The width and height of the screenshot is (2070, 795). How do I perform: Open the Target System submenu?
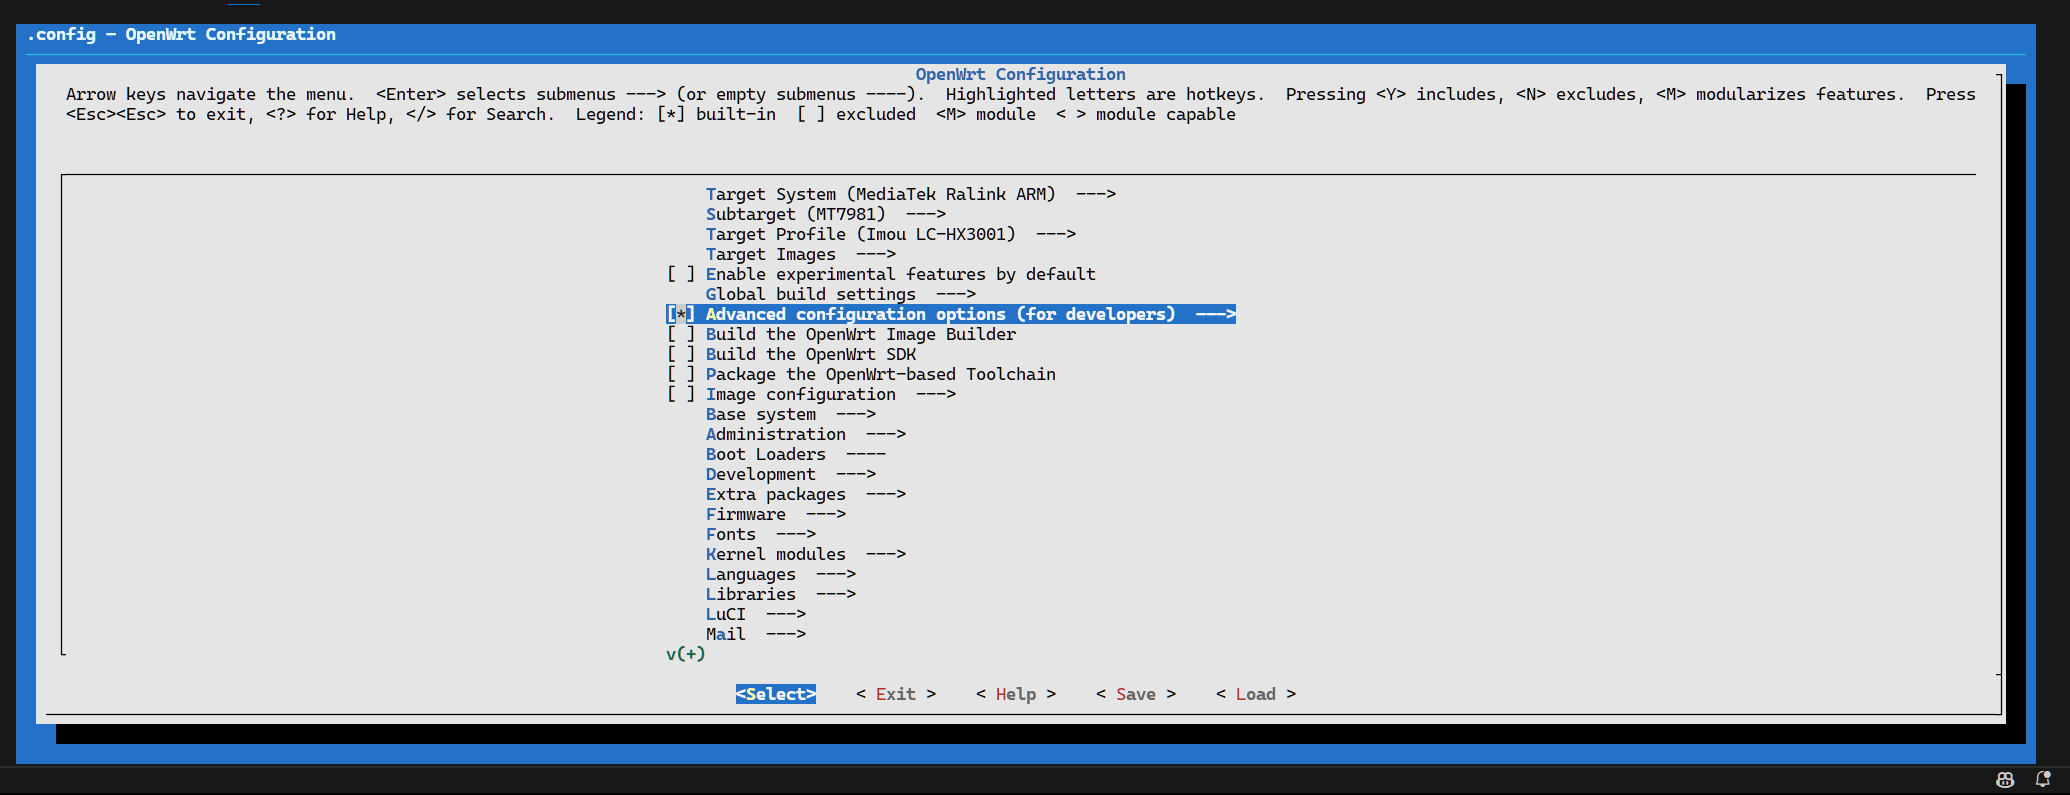(x=910, y=194)
